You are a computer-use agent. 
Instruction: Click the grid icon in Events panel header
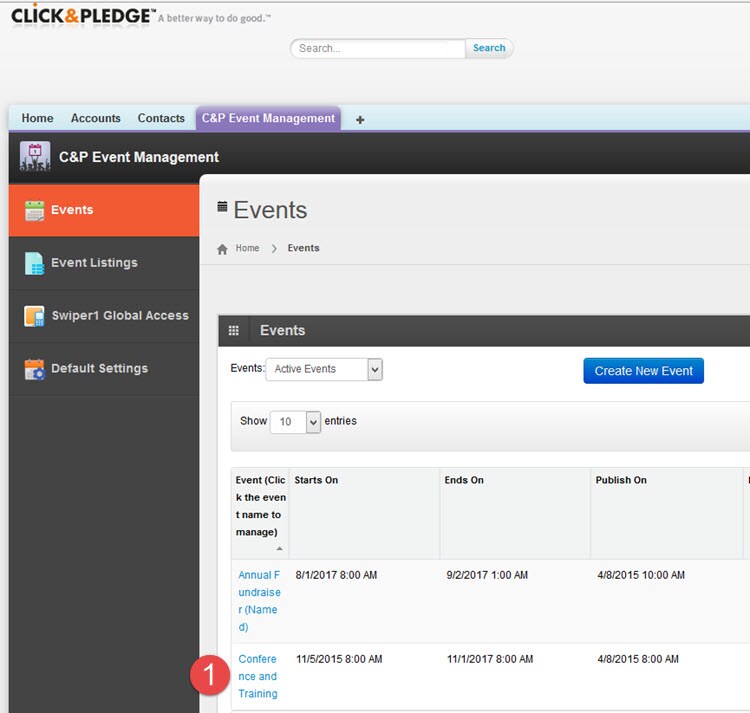[233, 330]
